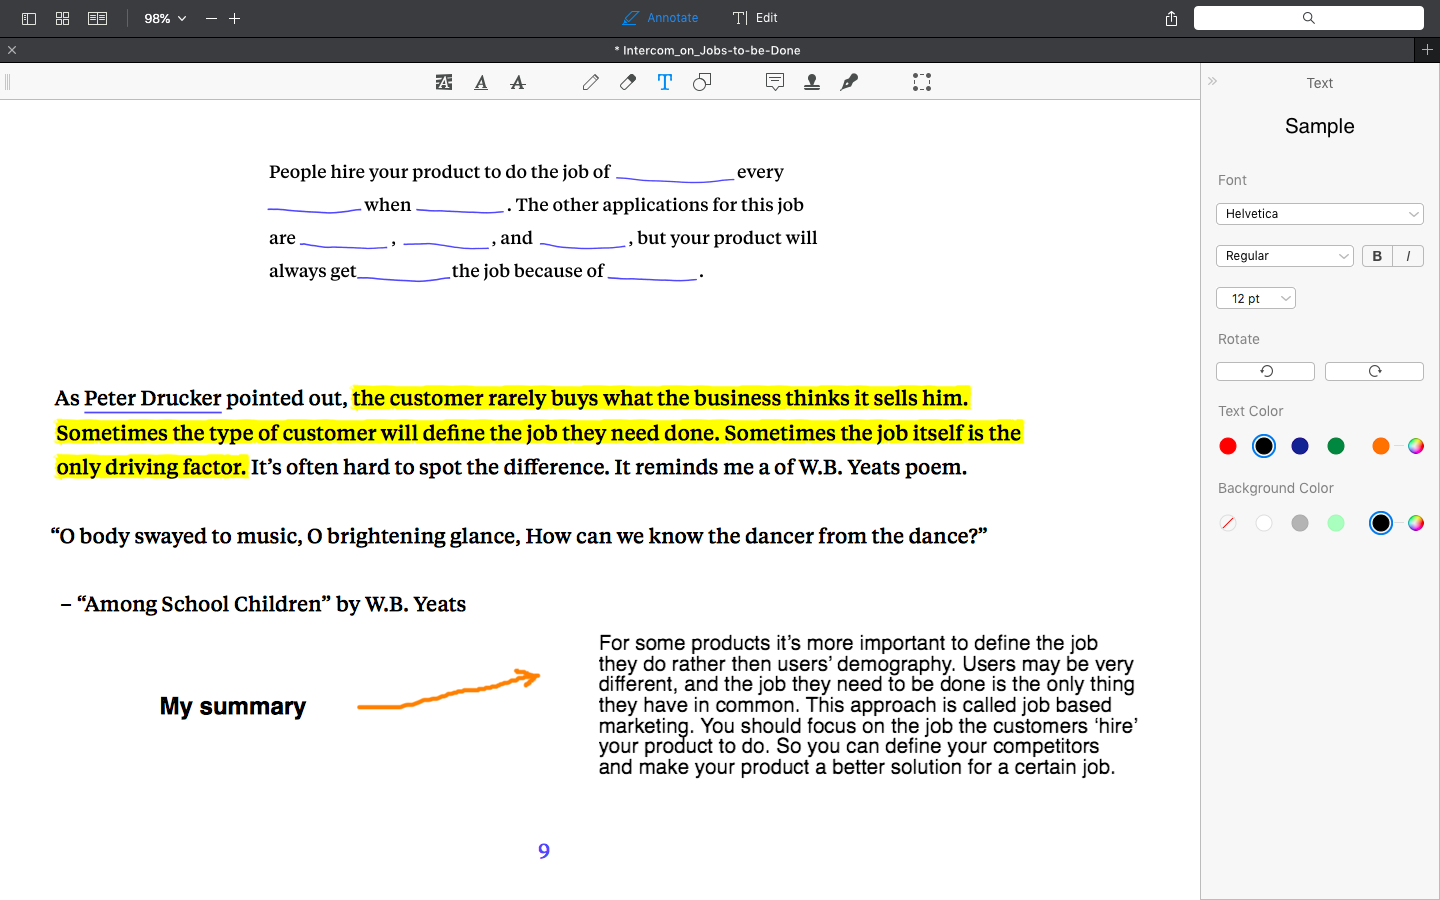This screenshot has width=1440, height=900.
Task: Click the 'Rotate' section label
Action: click(x=1239, y=339)
